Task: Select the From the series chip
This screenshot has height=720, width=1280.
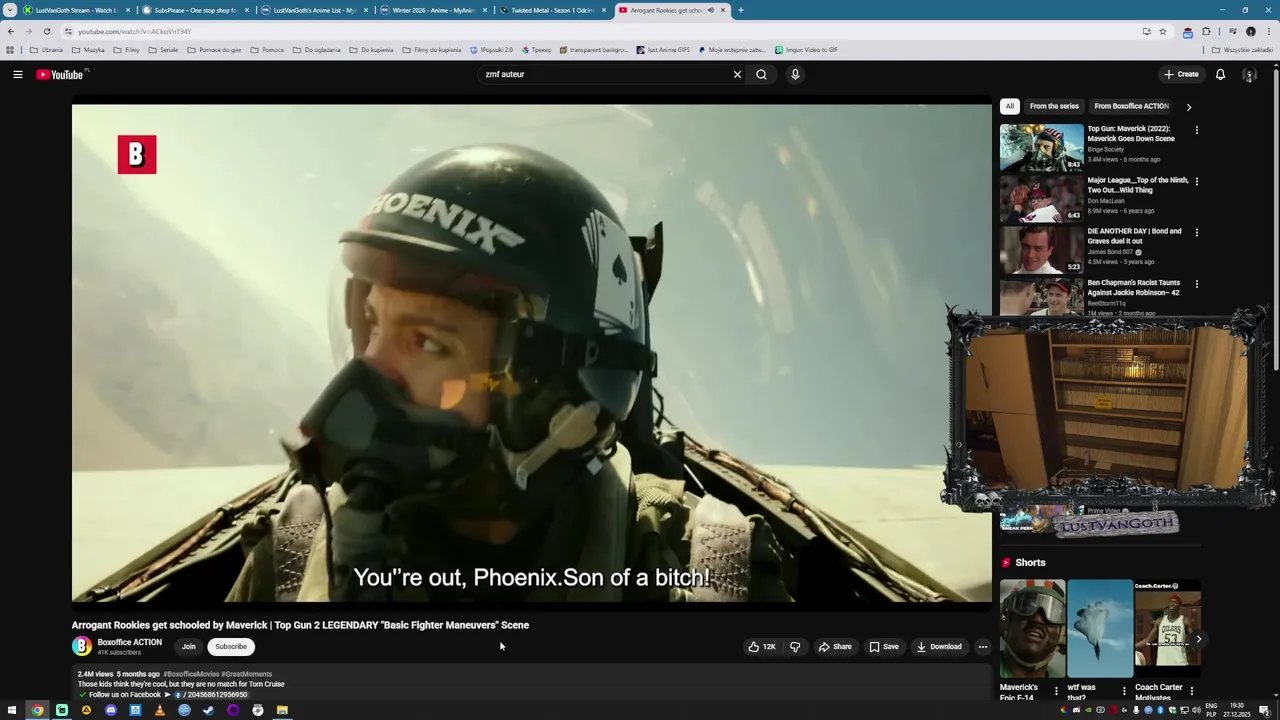Action: (1054, 106)
